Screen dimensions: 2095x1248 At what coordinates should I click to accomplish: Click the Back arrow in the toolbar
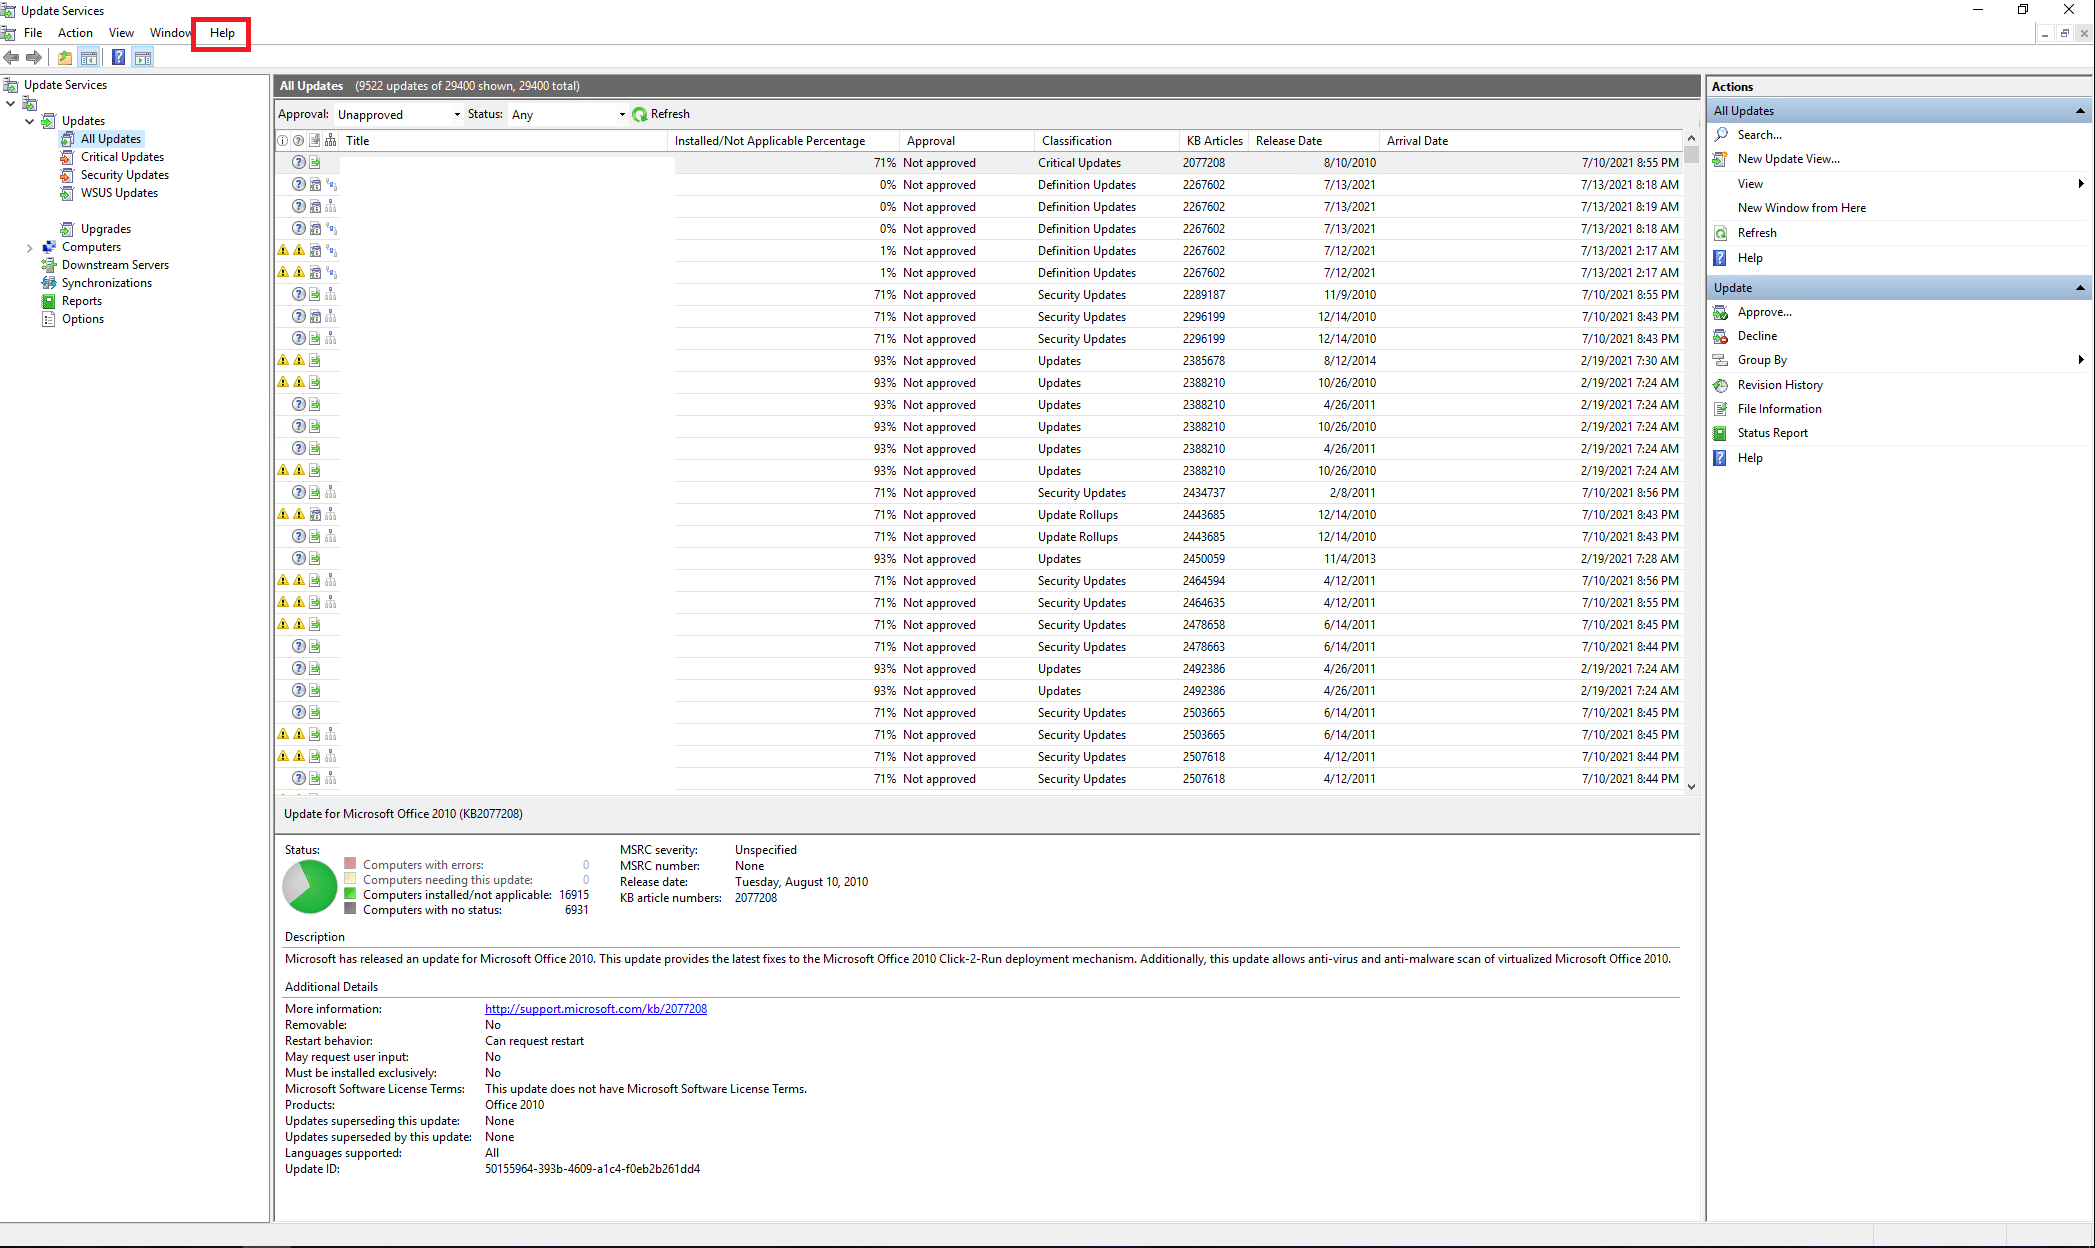(x=12, y=58)
